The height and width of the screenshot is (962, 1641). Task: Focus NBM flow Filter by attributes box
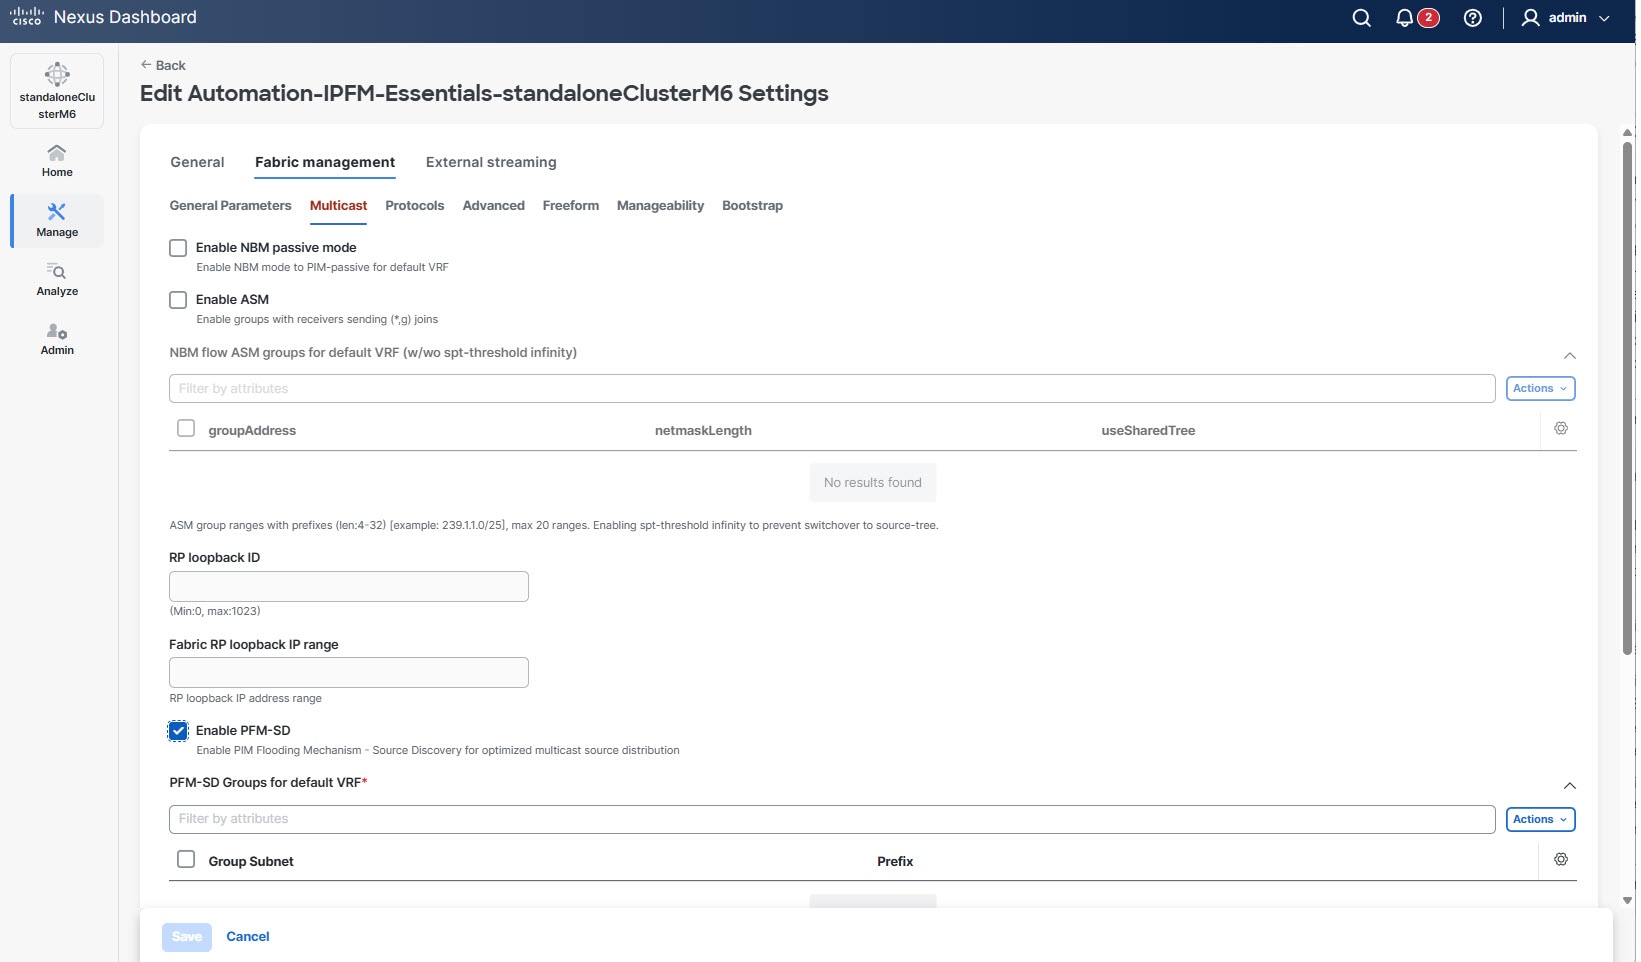coord(832,389)
